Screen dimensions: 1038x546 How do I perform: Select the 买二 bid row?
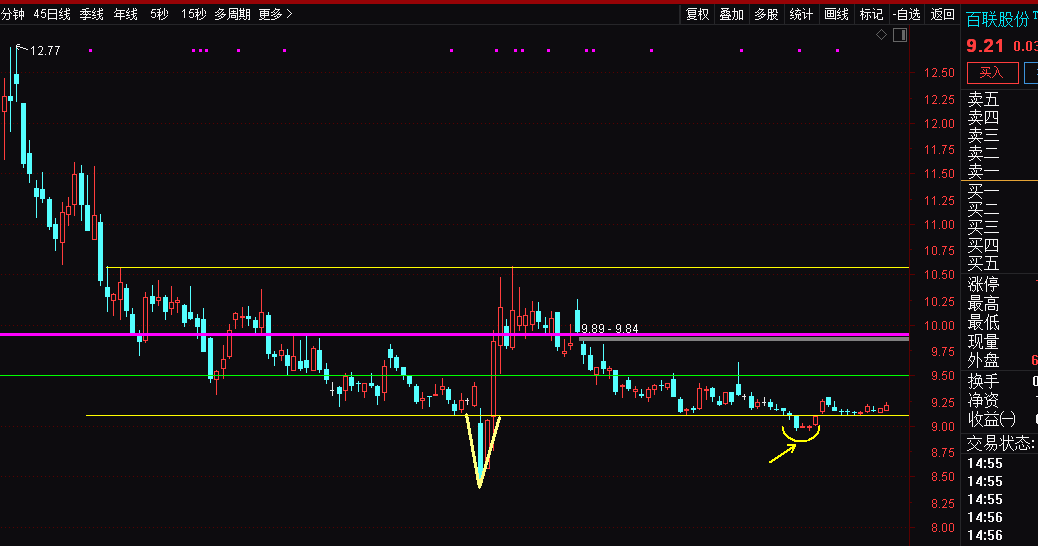point(983,210)
